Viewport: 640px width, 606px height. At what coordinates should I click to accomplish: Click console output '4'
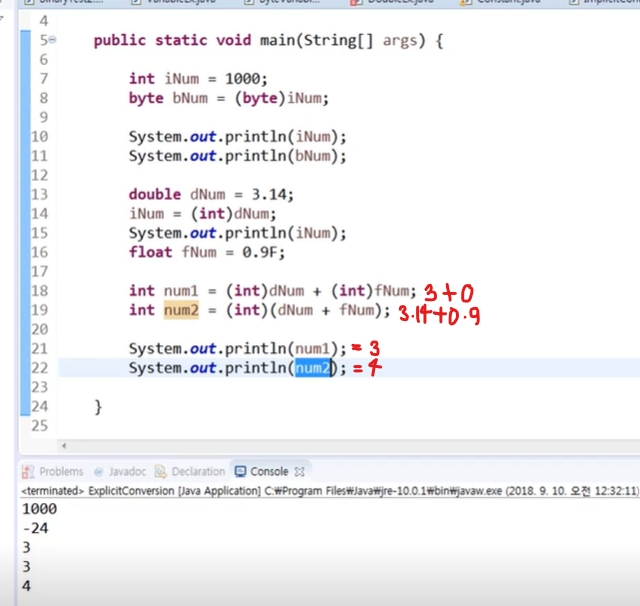click(x=27, y=586)
